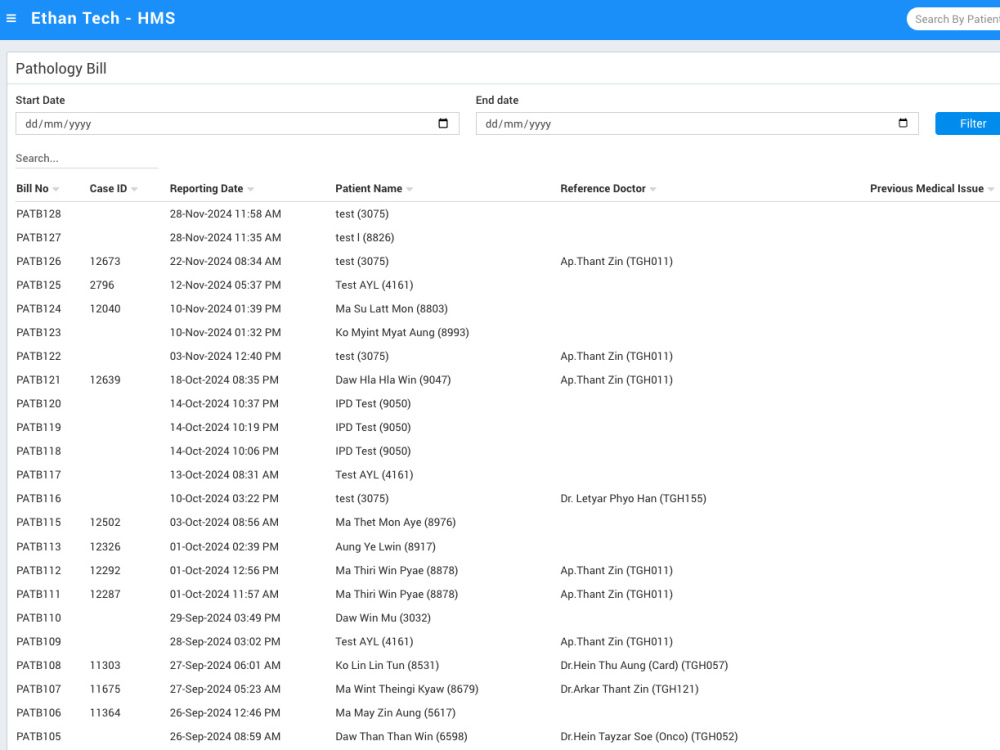Screen dimensions: 1000x750
Task: Click case ID 12287
Action: click(105, 594)
